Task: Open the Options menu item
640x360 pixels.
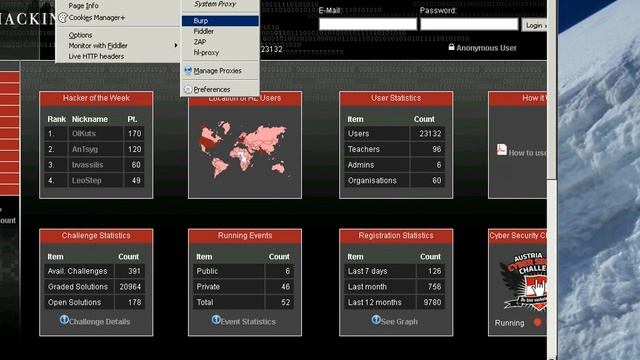Action: tap(80, 35)
